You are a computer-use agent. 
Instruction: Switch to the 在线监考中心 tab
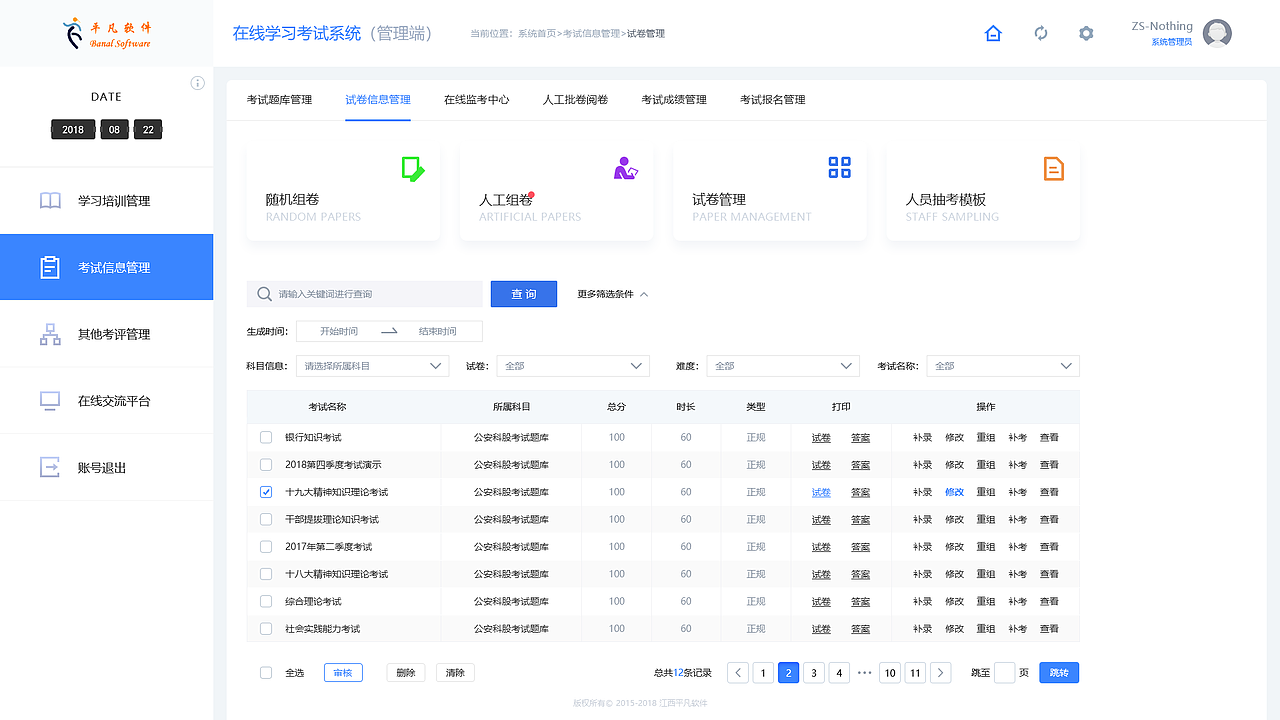[x=477, y=99]
